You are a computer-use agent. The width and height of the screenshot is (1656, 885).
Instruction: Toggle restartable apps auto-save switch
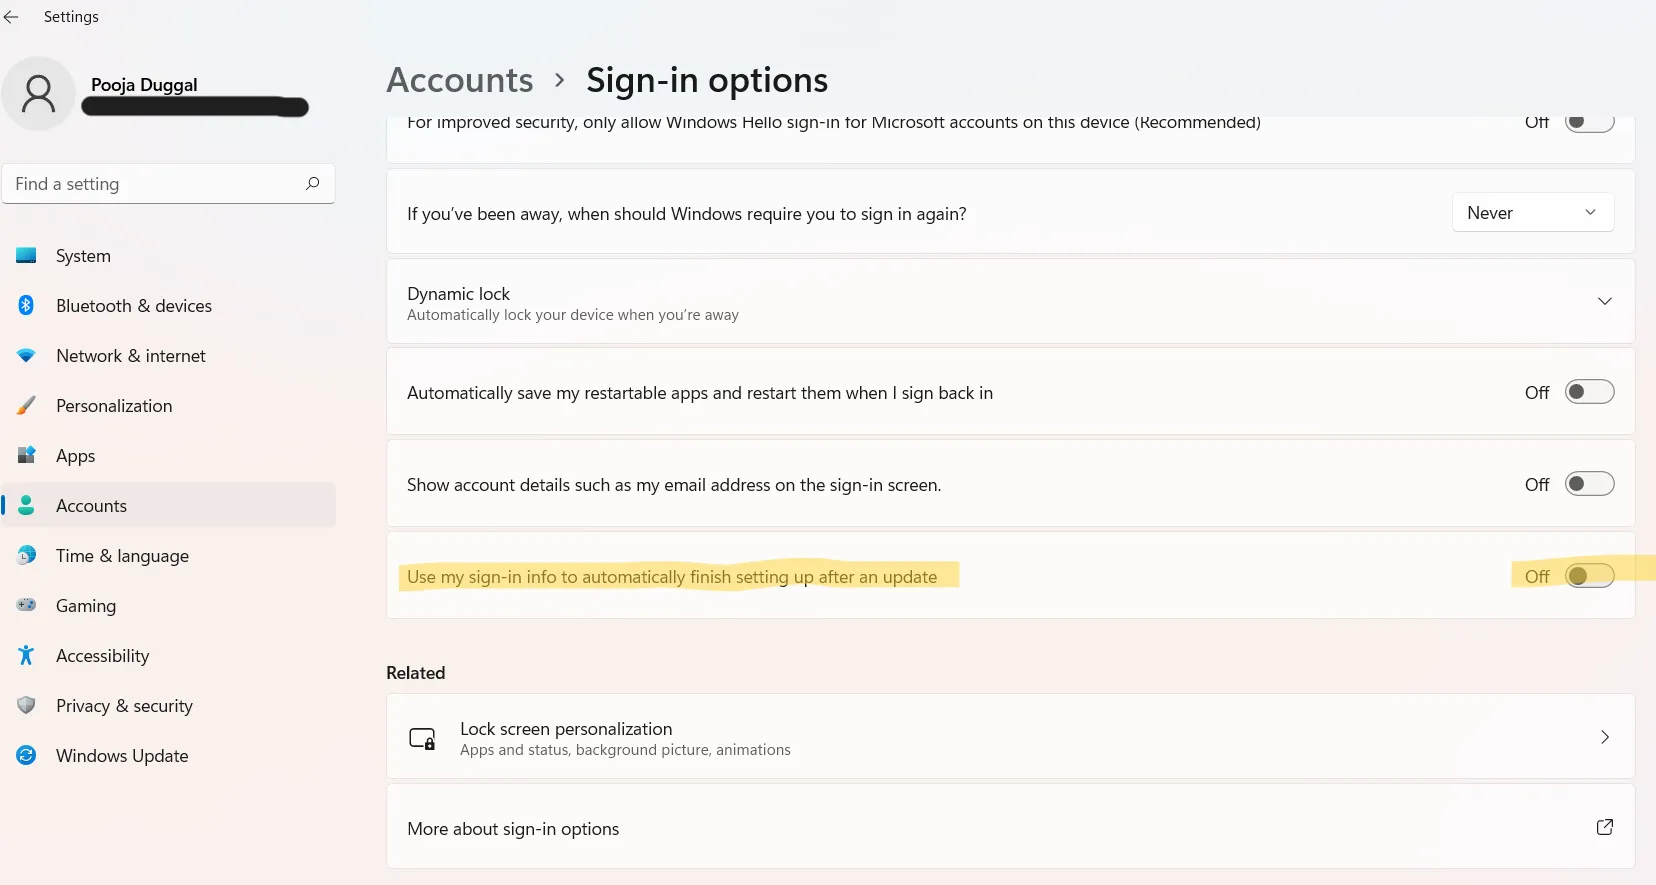pyautogui.click(x=1589, y=392)
